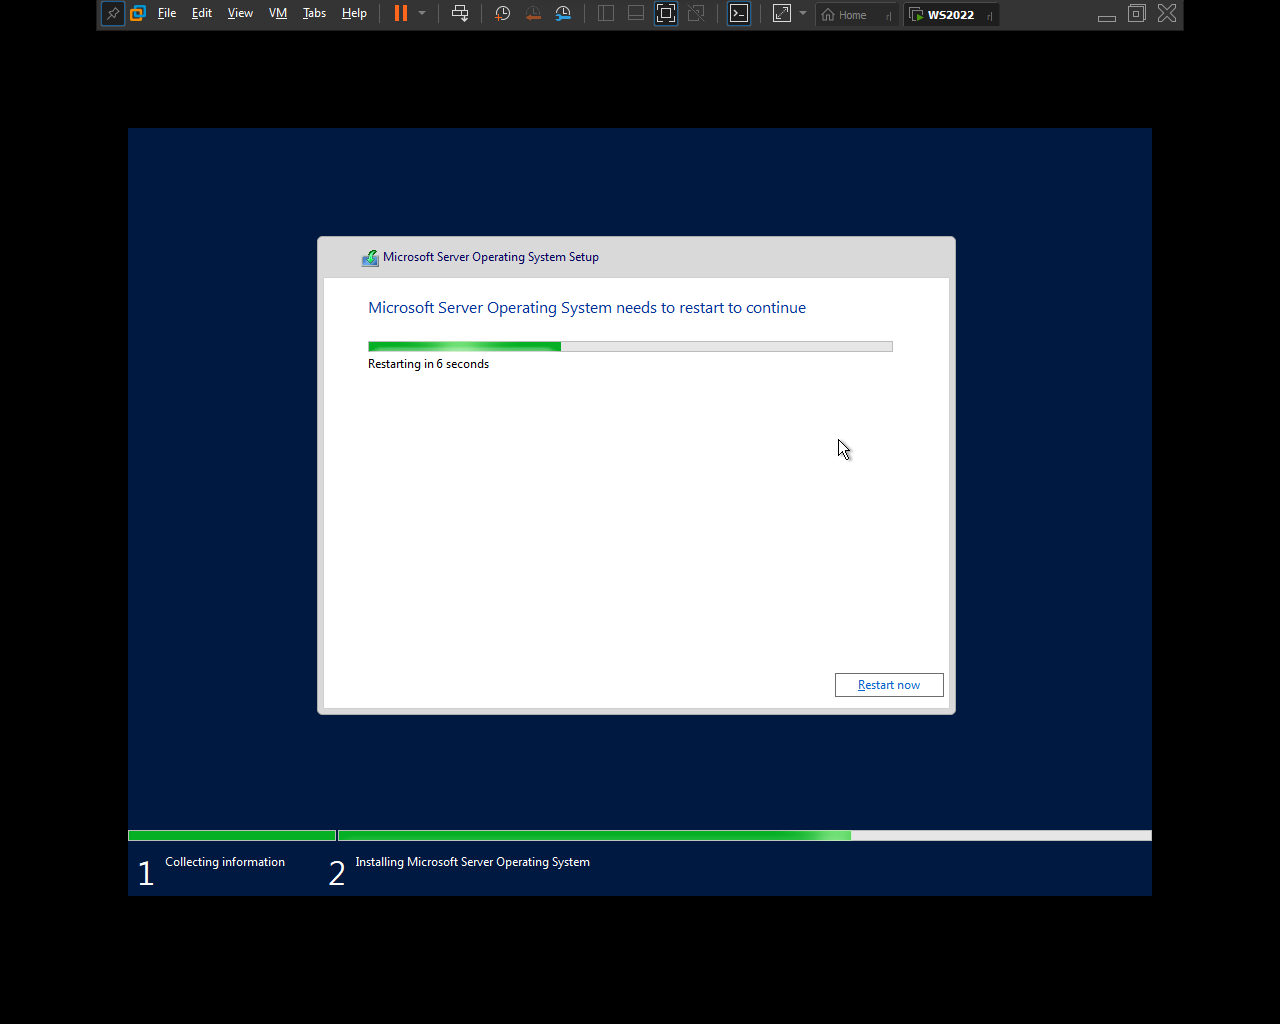Click the 'Microsoft Server Operating System Setup' title text
Image resolution: width=1280 pixels, height=1024 pixels.
click(x=491, y=257)
